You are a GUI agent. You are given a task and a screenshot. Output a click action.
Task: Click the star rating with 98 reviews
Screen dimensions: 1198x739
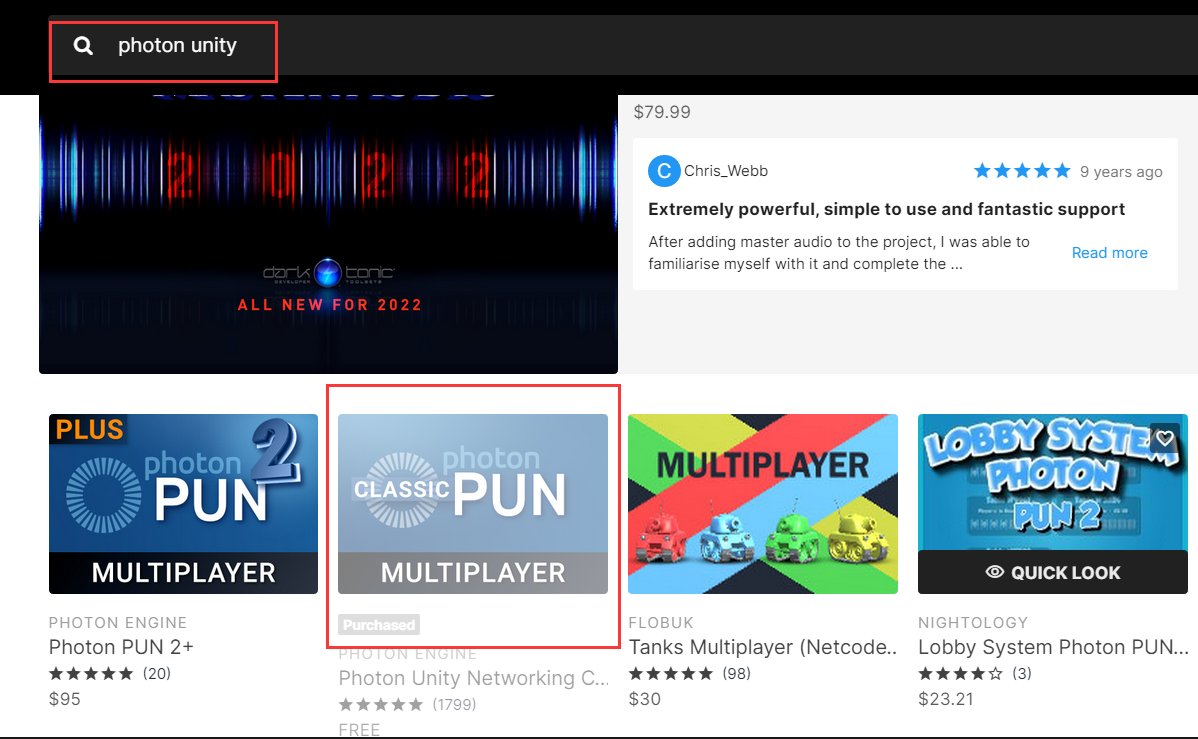click(x=670, y=673)
